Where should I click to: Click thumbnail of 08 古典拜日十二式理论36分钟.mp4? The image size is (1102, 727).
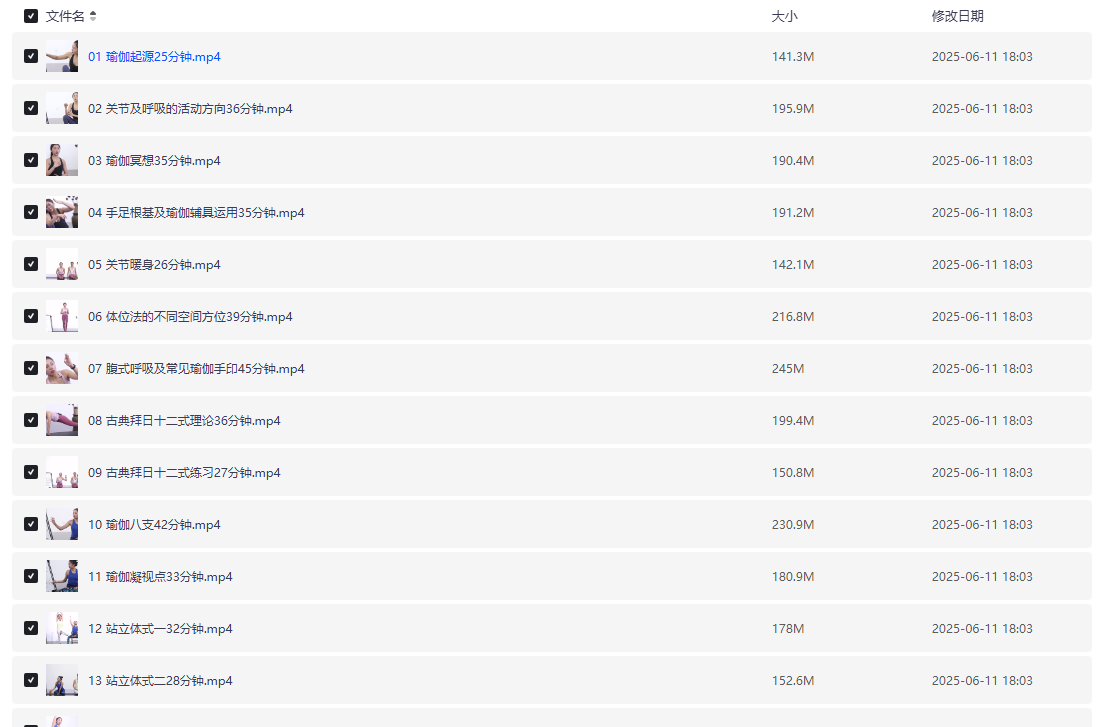(x=62, y=420)
